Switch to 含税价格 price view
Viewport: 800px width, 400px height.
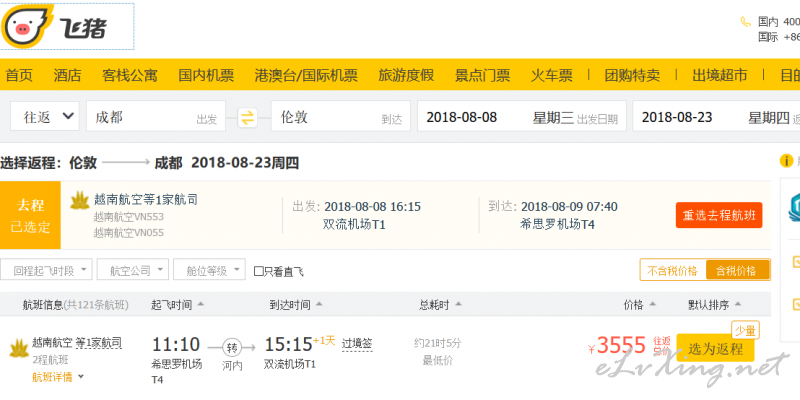736,270
